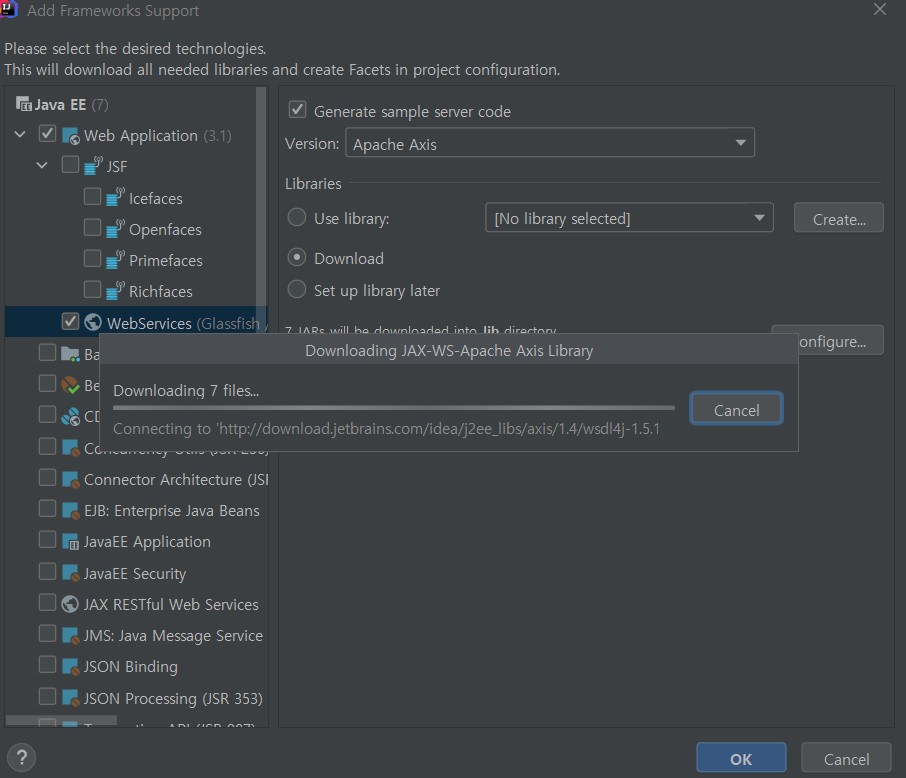906x778 pixels.
Task: Collapse the JSF tree node
Action: [42, 165]
